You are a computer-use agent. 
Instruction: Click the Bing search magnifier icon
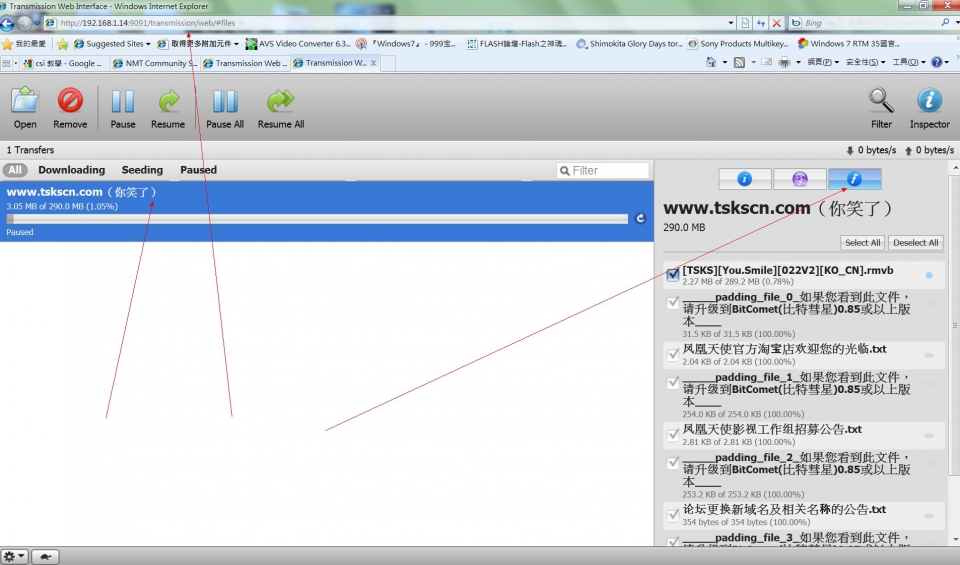(945, 23)
